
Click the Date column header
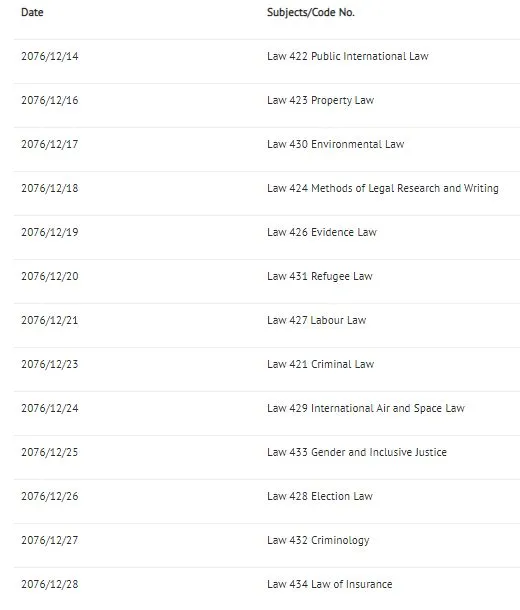pos(32,12)
